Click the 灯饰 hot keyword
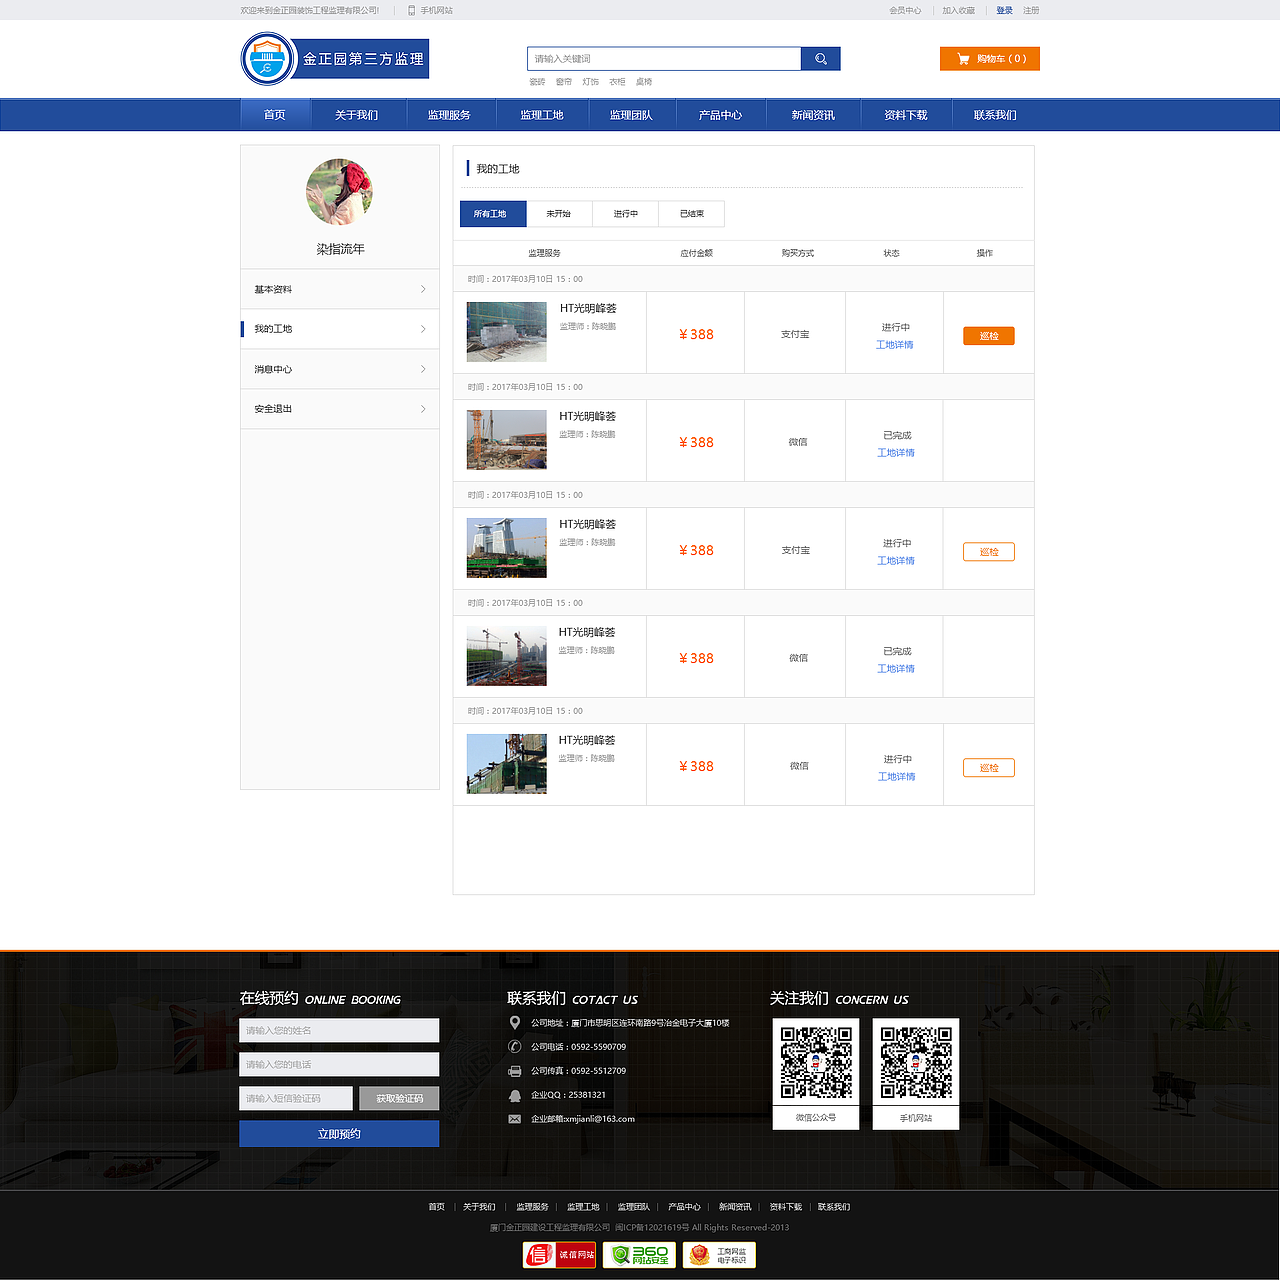This screenshot has width=1280, height=1281. 590,82
